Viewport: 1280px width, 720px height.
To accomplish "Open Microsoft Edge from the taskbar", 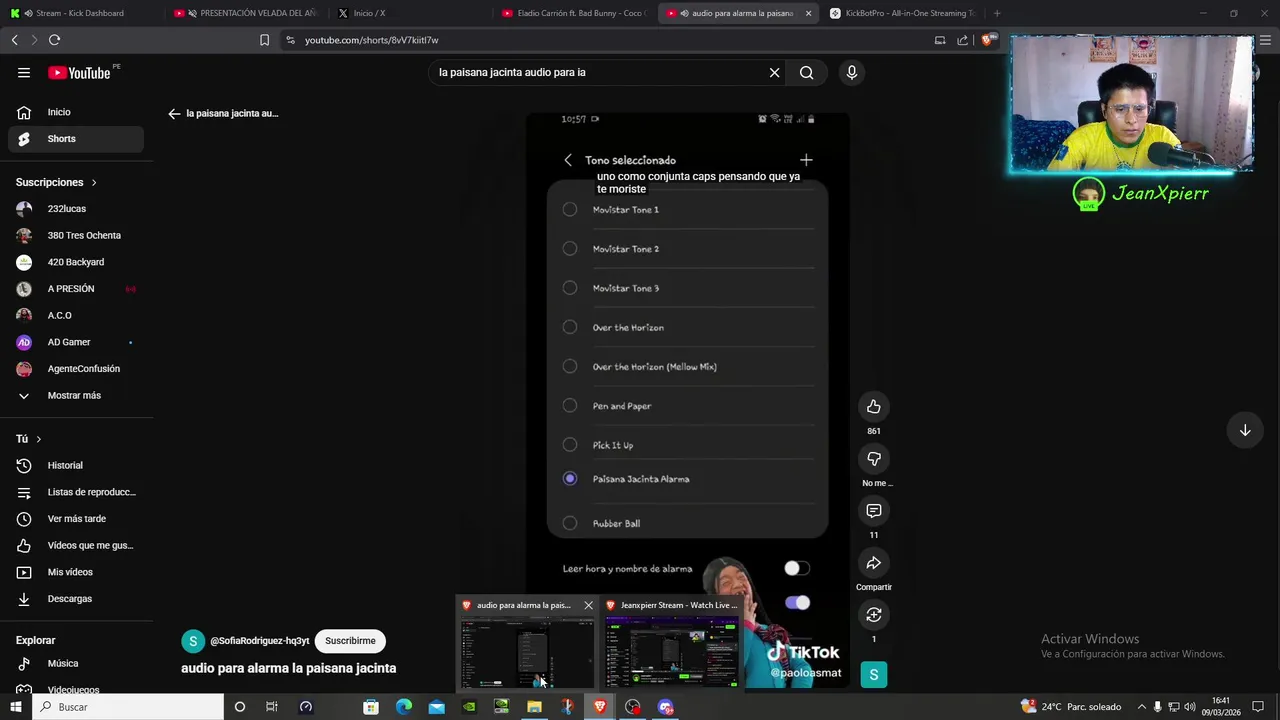I will pyautogui.click(x=404, y=707).
